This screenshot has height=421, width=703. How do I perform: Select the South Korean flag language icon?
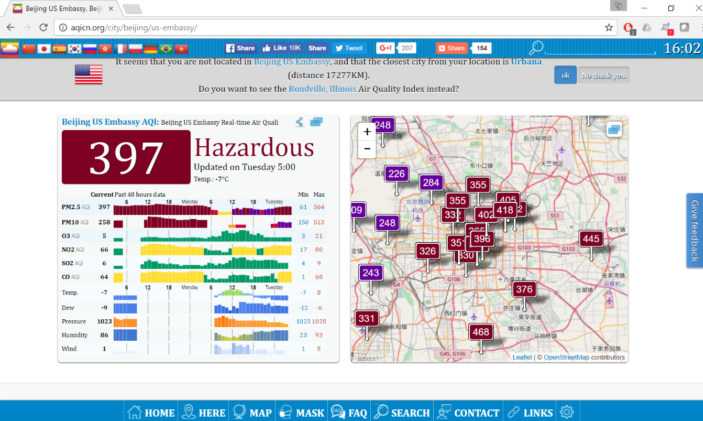pos(74,48)
